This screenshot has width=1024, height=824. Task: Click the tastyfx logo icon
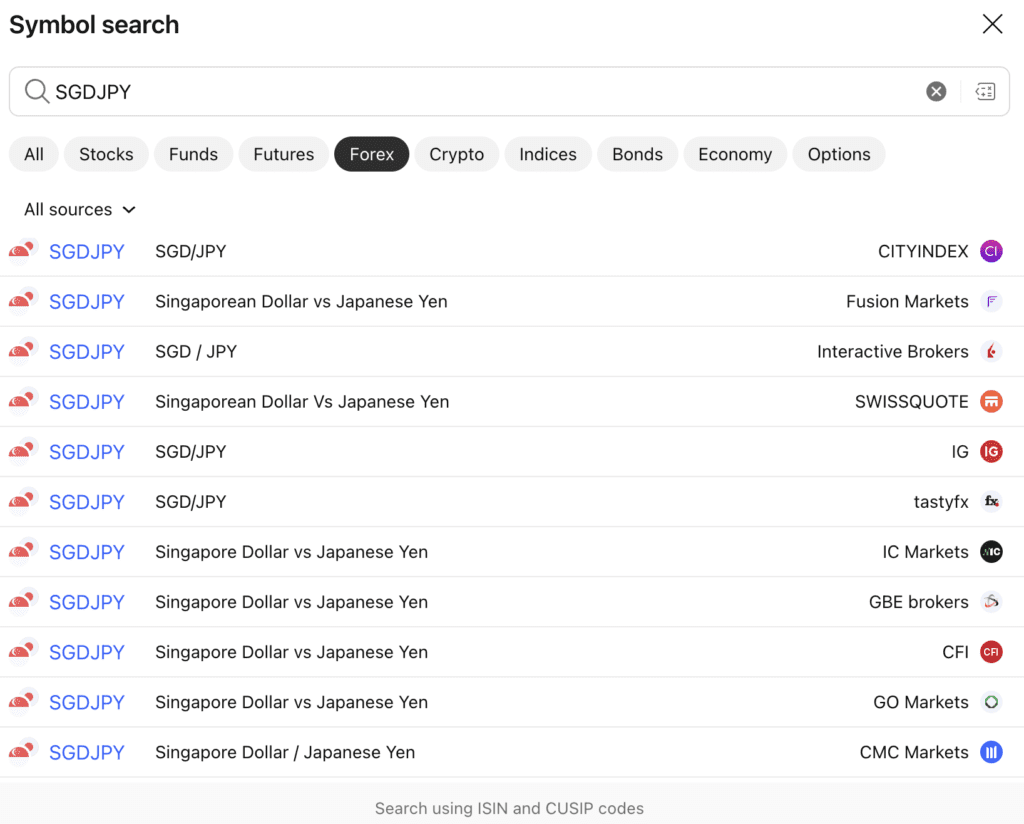tap(991, 501)
